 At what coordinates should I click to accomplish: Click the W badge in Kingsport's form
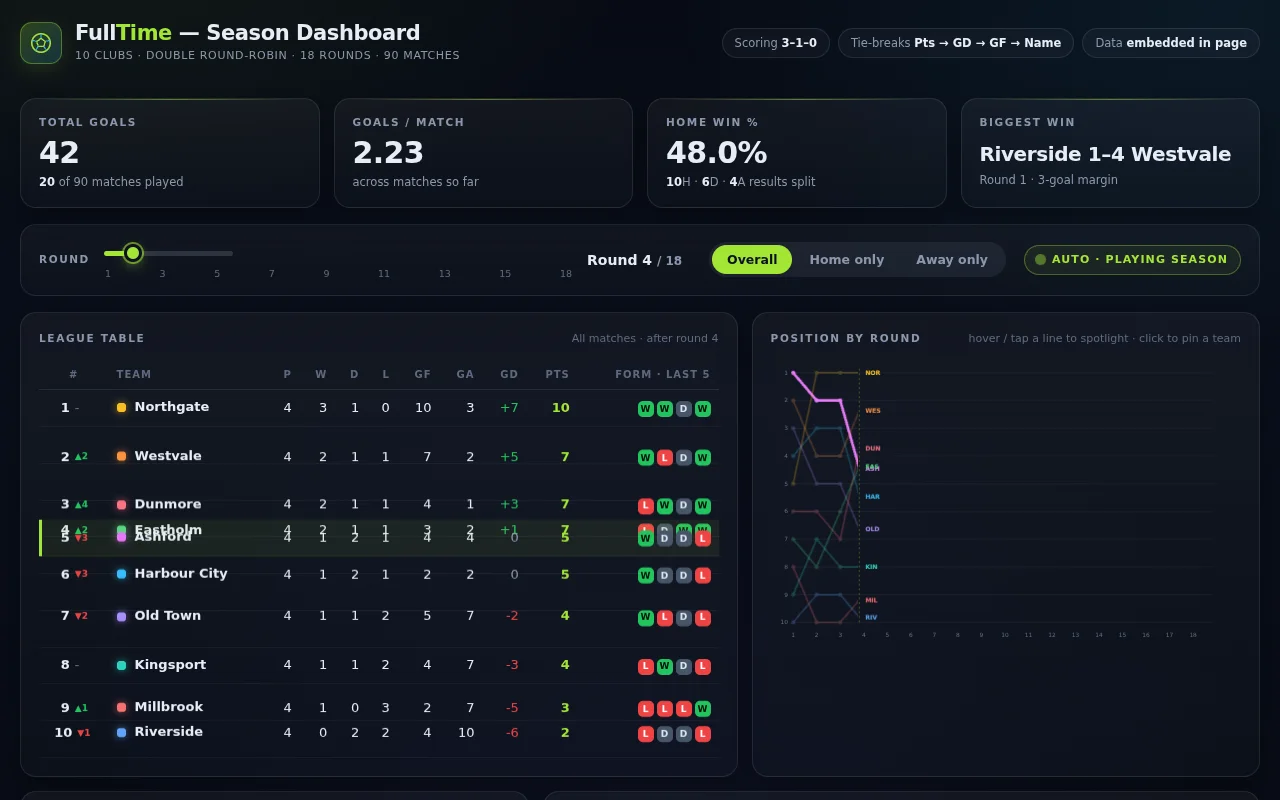(x=665, y=667)
